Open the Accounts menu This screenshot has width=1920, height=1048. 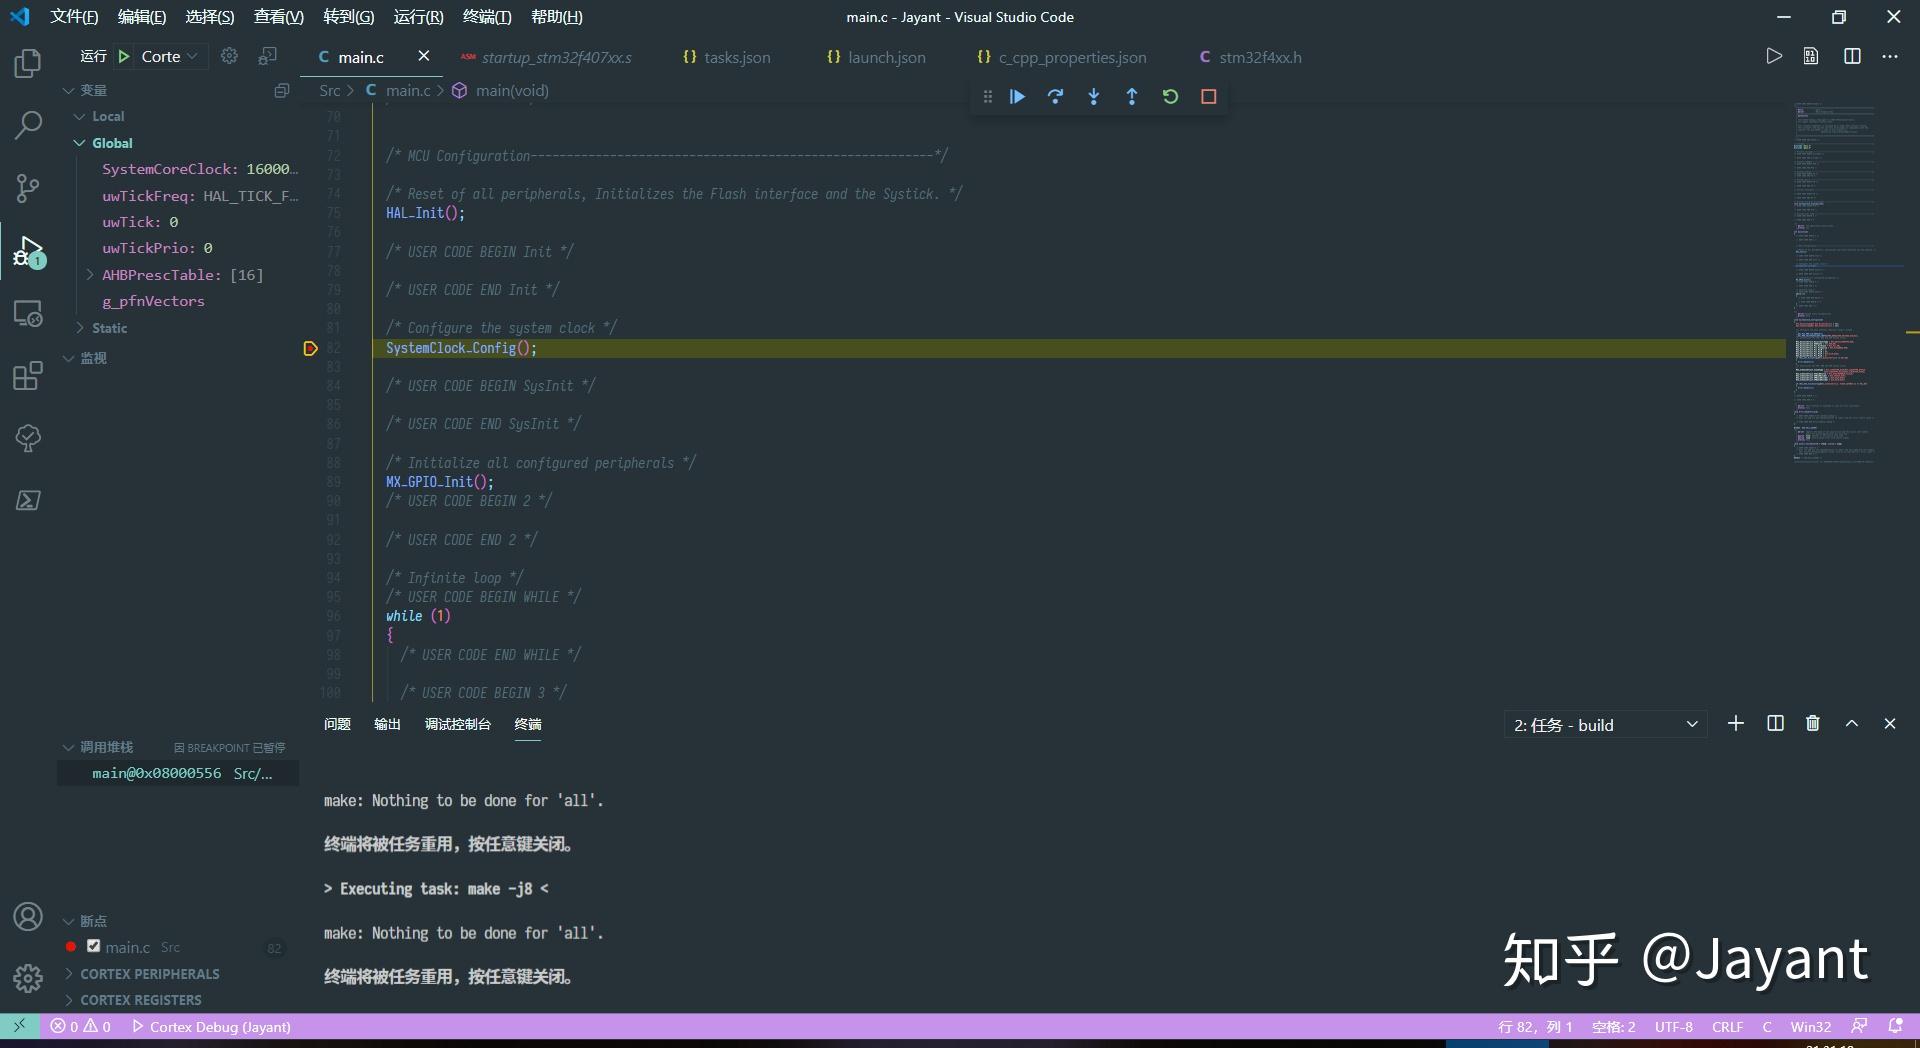pyautogui.click(x=28, y=916)
